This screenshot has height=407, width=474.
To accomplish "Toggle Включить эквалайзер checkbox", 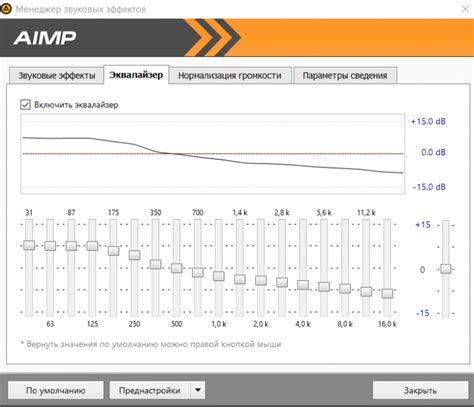I will (25, 105).
